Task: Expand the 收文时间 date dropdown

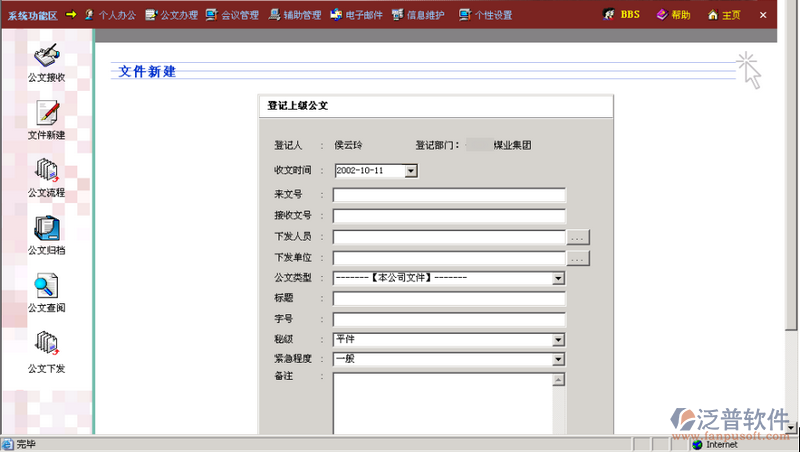Action: point(410,171)
